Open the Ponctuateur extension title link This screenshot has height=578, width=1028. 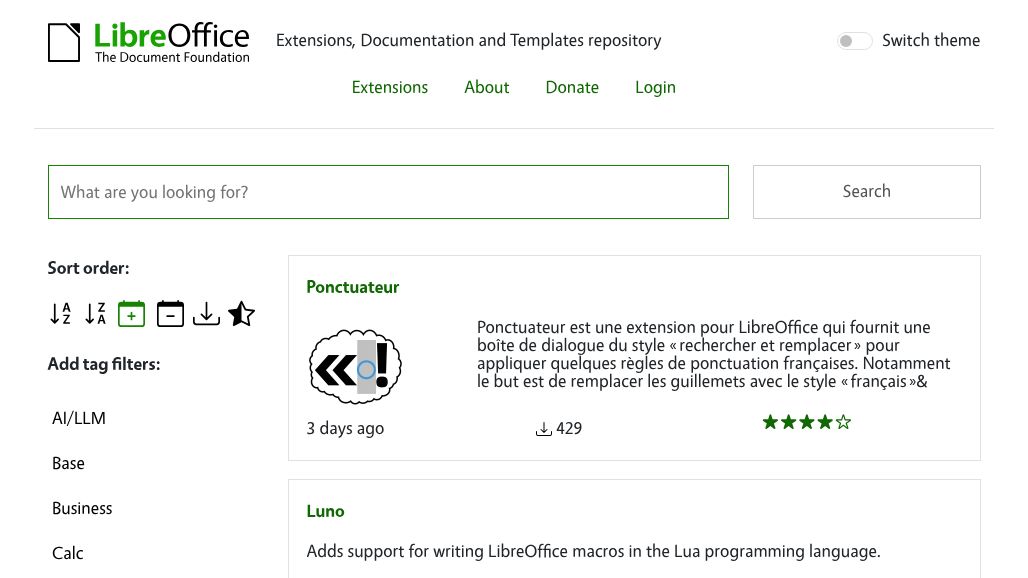click(x=352, y=287)
